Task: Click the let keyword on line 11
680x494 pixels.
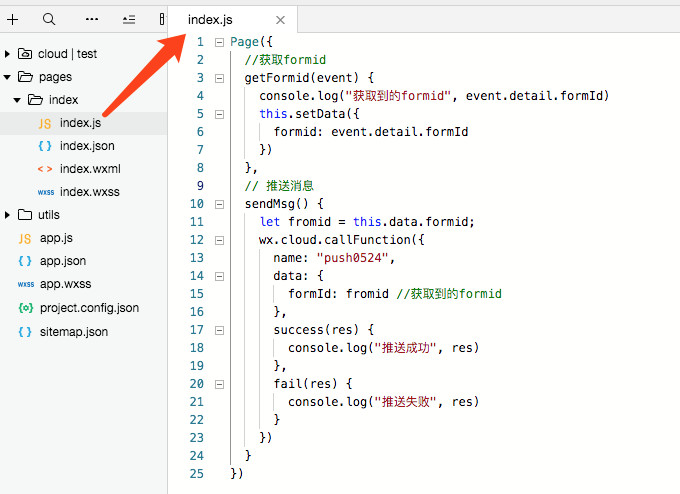Action: 270,222
